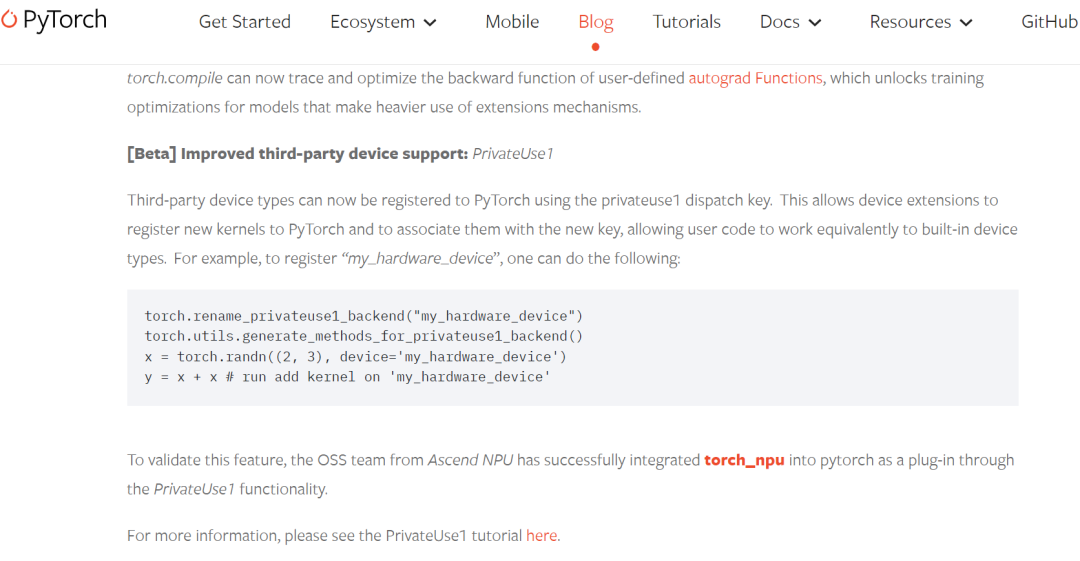Open the Get Started page

point(245,22)
